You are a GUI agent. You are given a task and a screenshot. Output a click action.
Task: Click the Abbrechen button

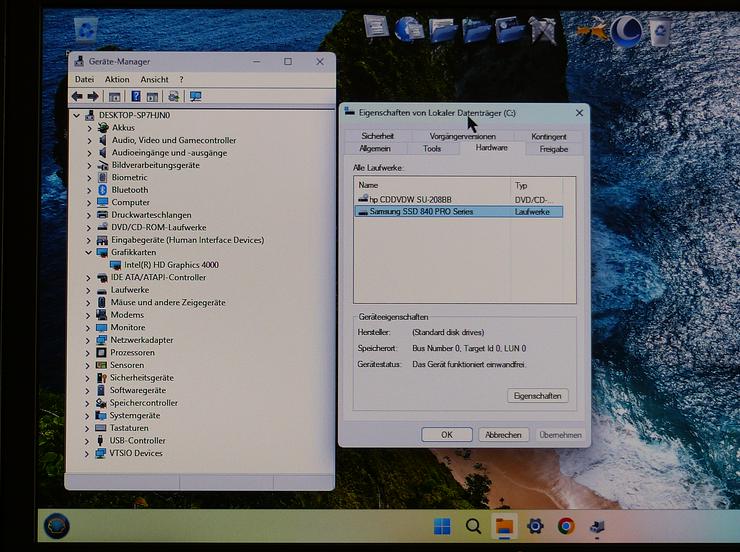(503, 435)
